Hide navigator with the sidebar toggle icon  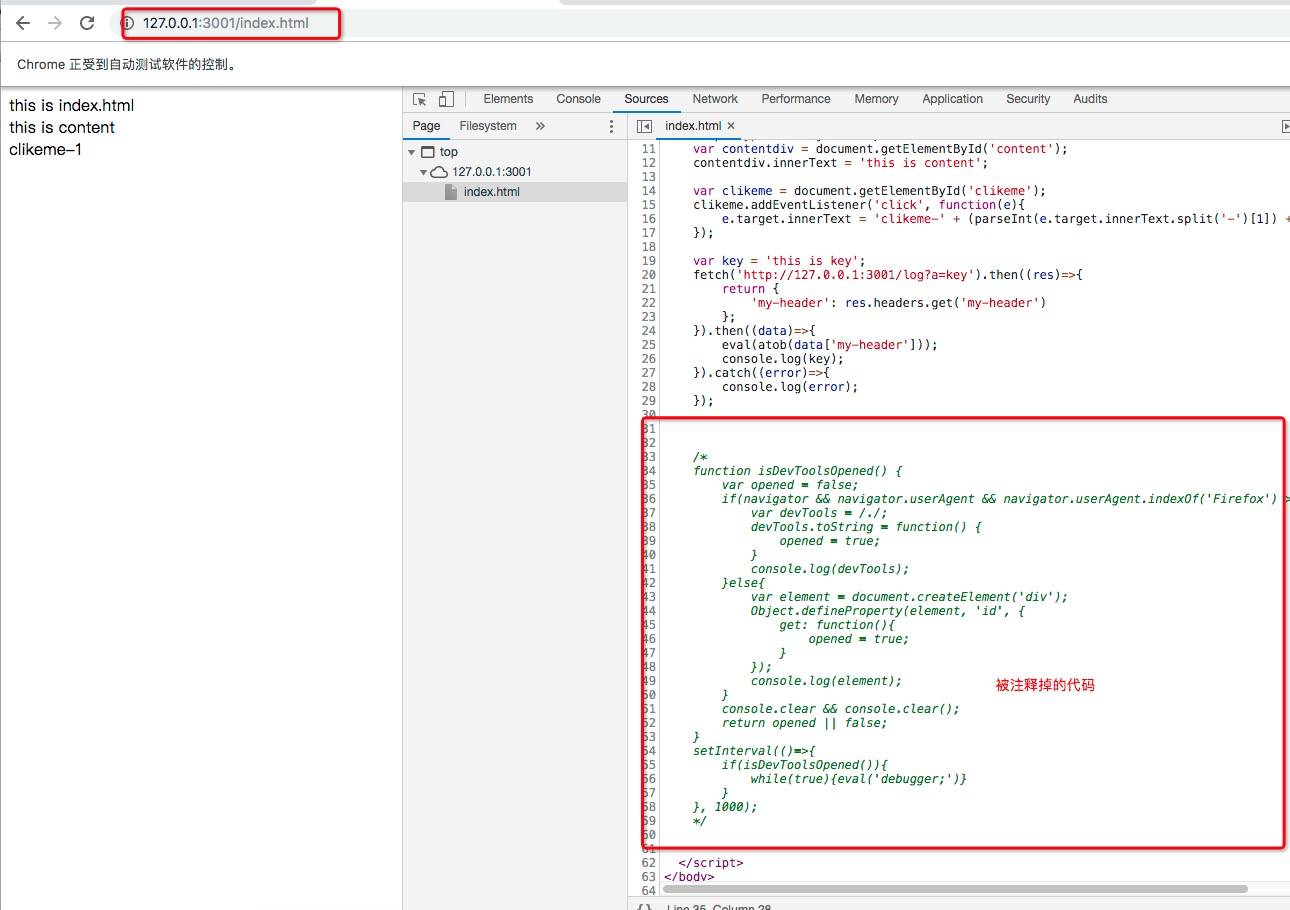pyautogui.click(x=645, y=126)
